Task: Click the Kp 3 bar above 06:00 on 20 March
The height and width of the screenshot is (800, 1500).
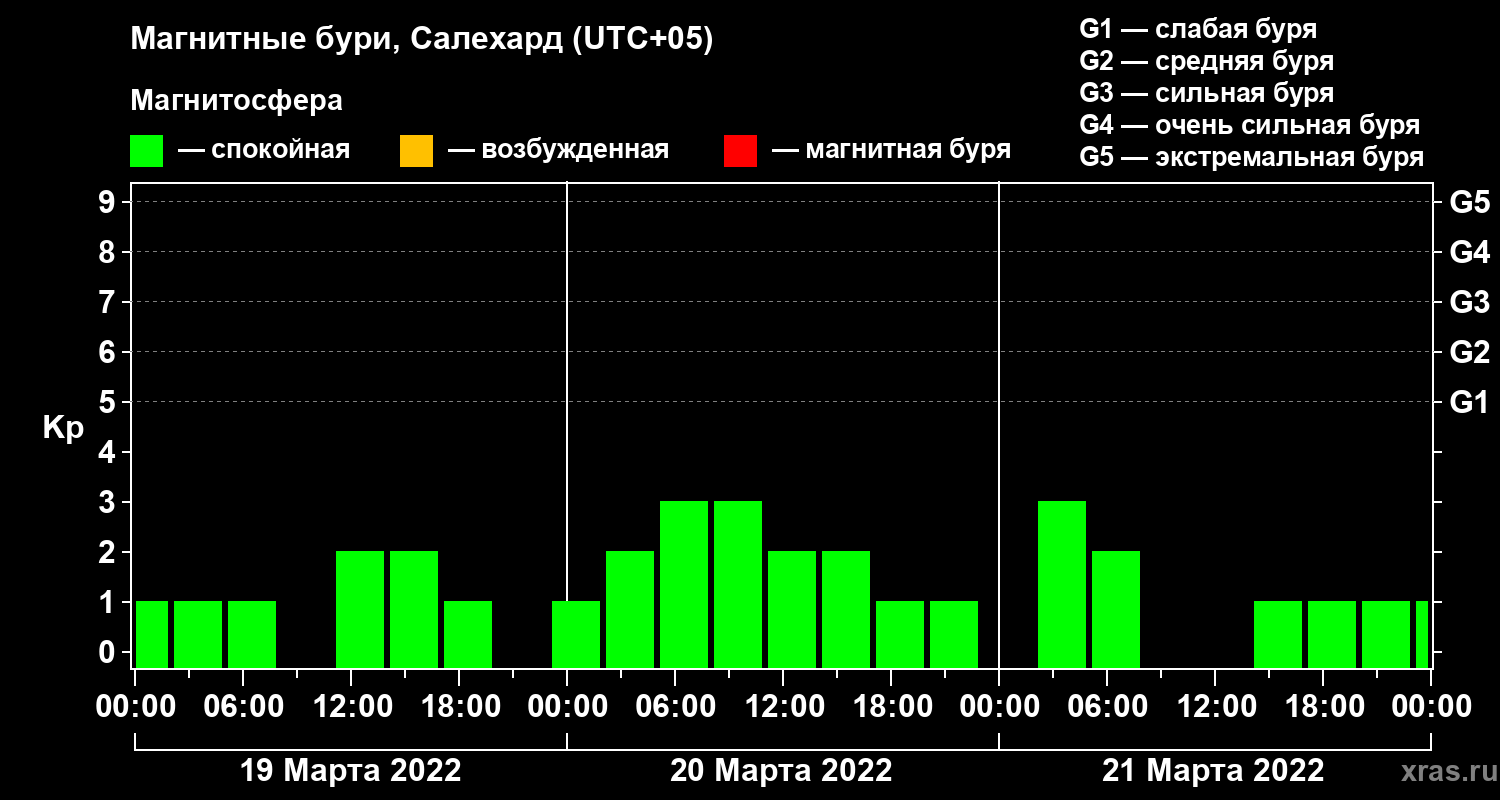Action: pyautogui.click(x=684, y=584)
